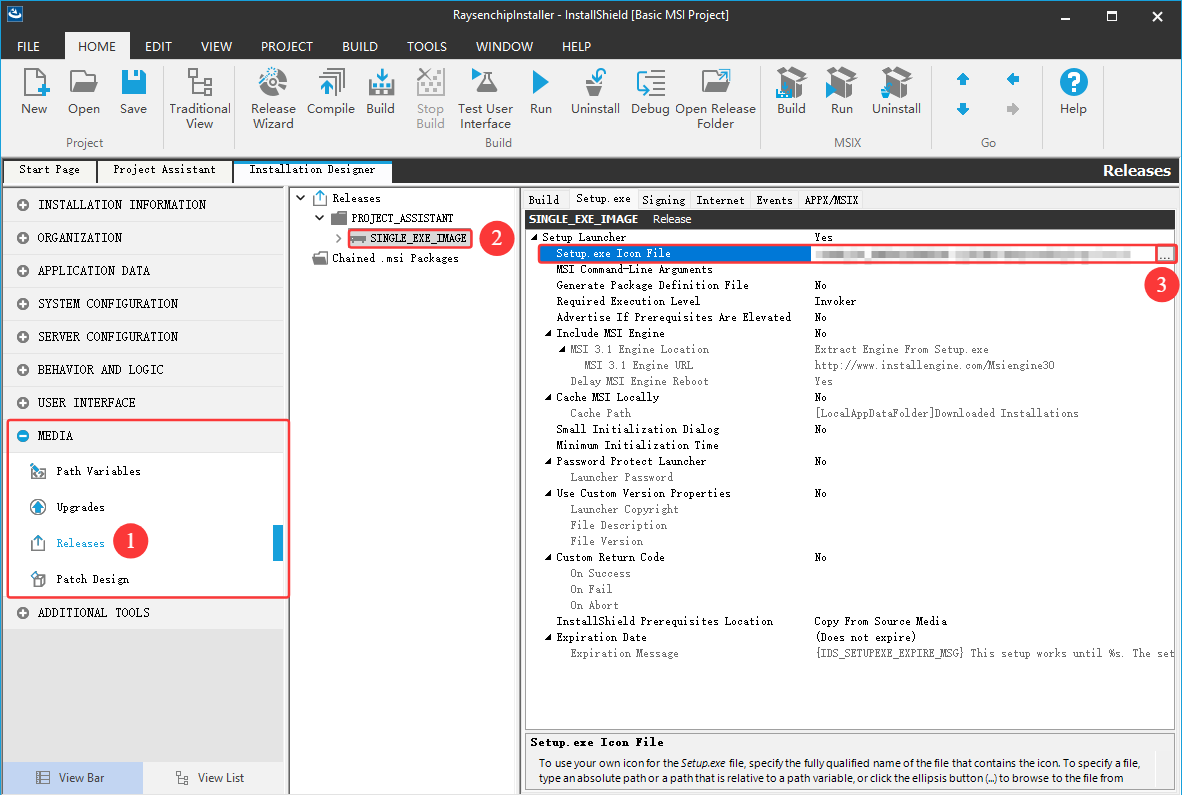Open the PROJECT ribbon tab
Image resolution: width=1182 pixels, height=795 pixels.
(x=286, y=47)
